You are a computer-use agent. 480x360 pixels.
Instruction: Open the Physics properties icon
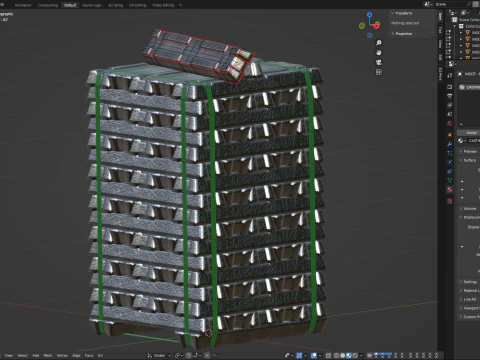pos(450,162)
